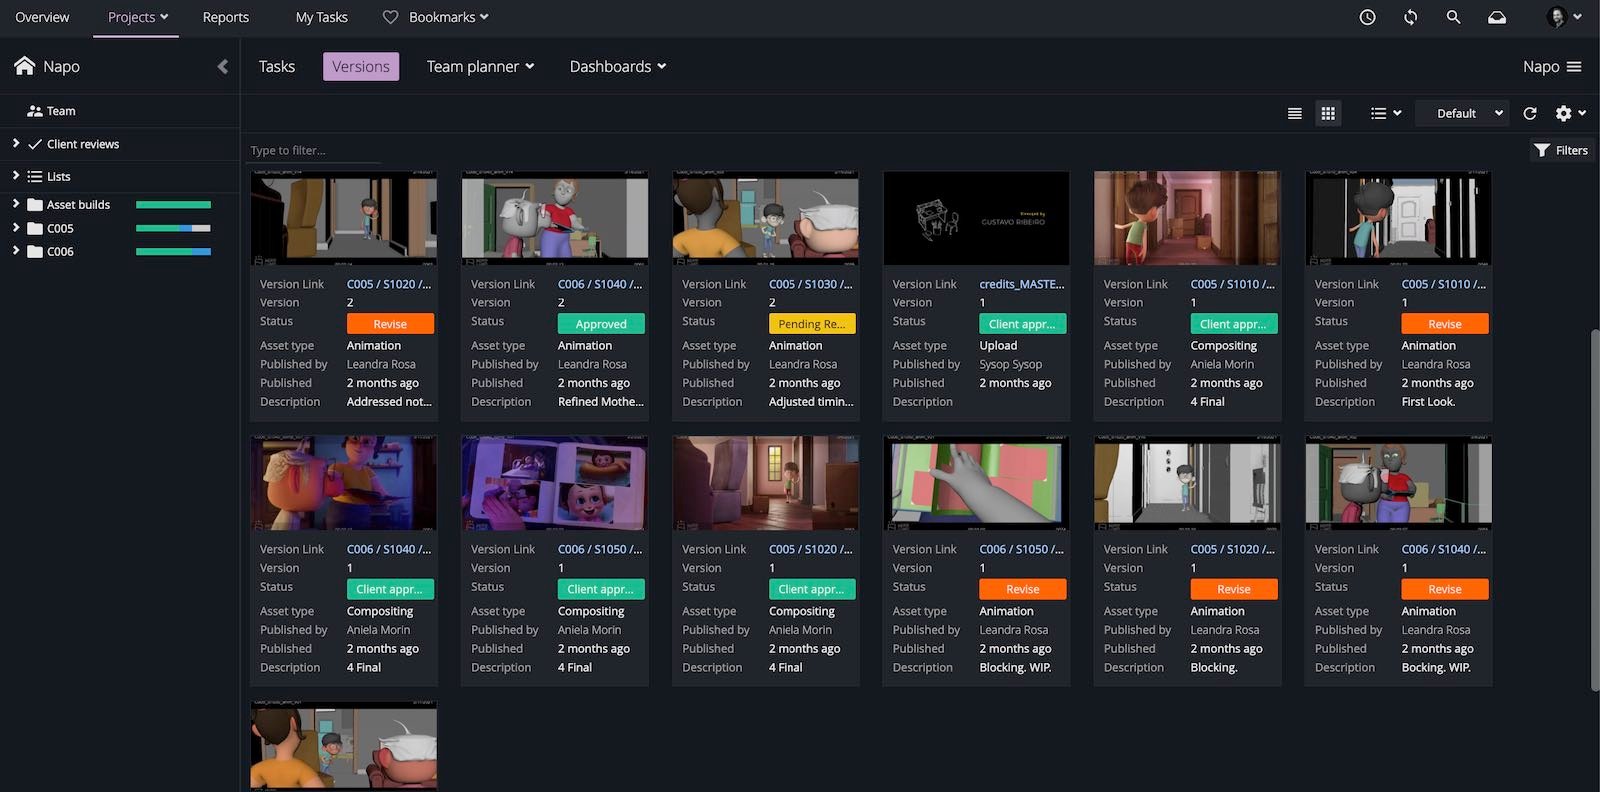
Task: Open the Reports menu item
Action: tap(225, 17)
